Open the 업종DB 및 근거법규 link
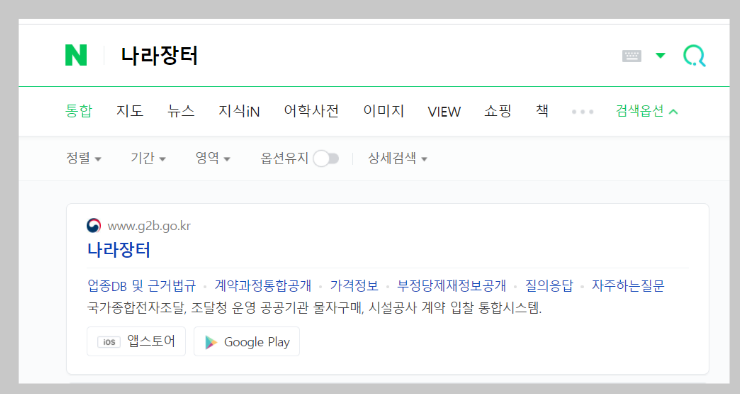Image resolution: width=740 pixels, height=394 pixels. (142, 285)
